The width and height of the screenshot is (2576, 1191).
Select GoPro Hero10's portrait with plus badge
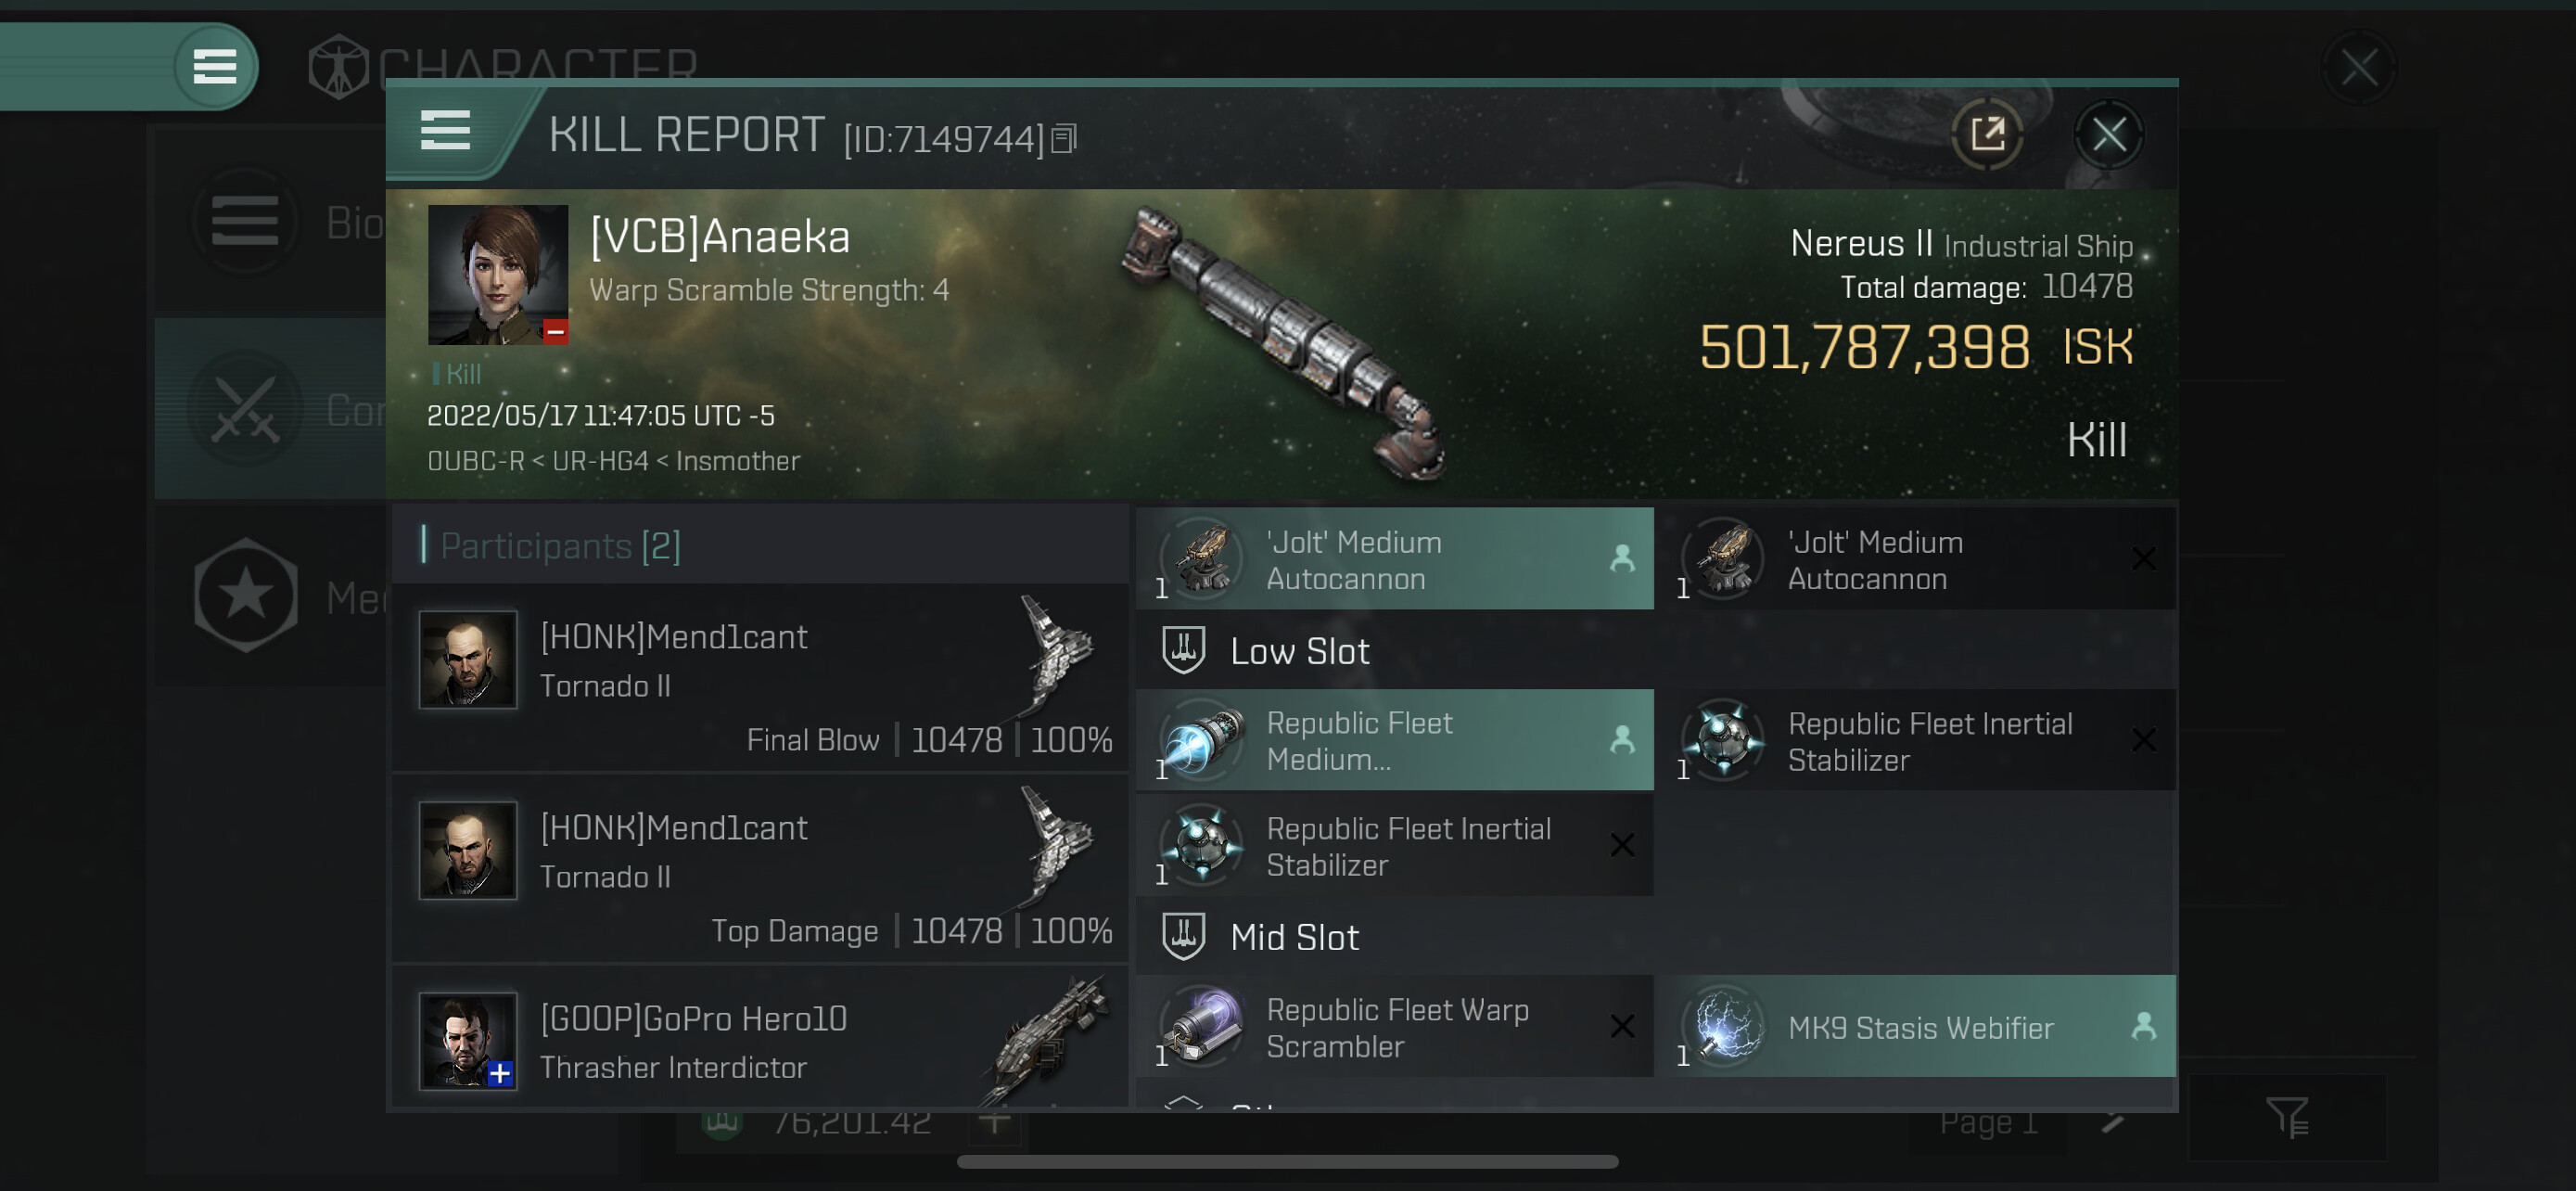pos(468,1040)
